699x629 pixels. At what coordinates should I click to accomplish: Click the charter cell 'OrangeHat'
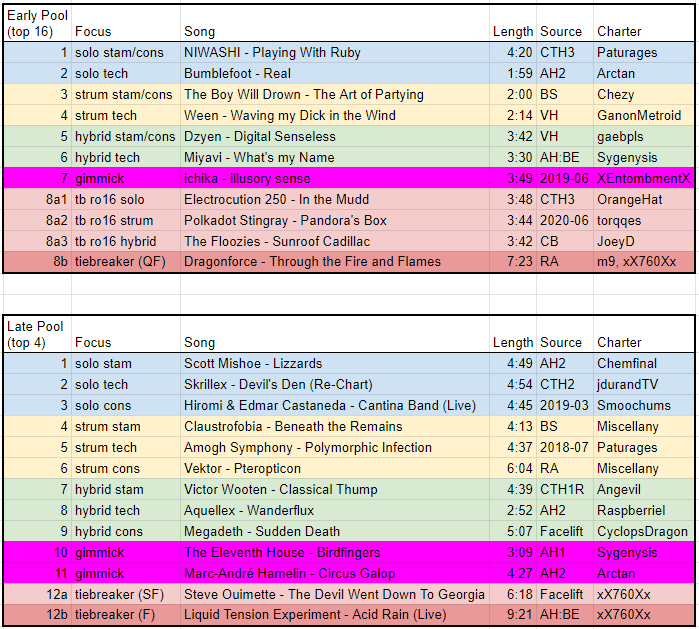click(x=644, y=199)
